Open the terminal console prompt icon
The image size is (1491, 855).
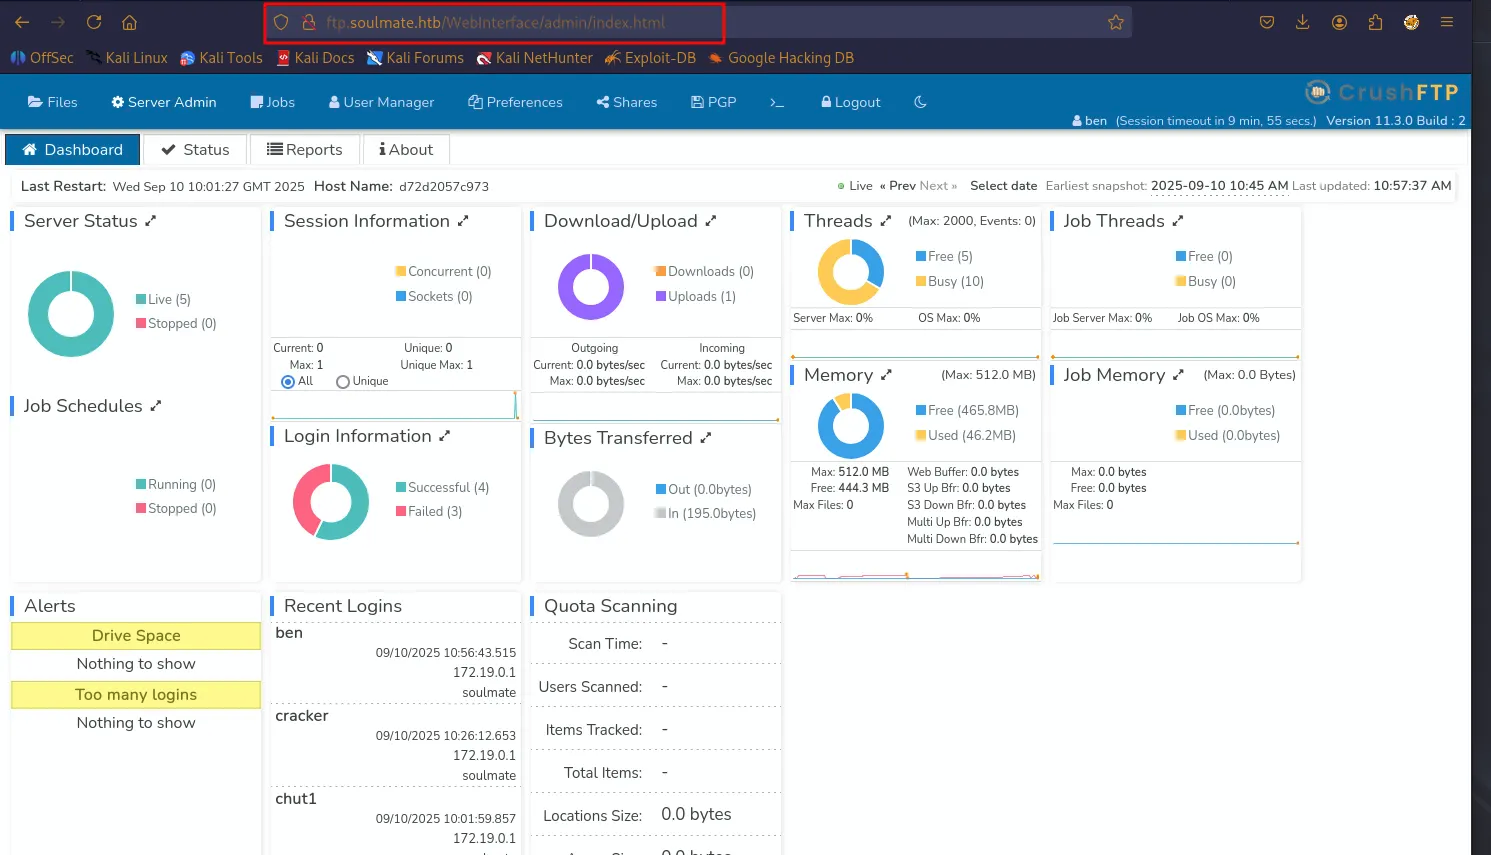click(777, 102)
